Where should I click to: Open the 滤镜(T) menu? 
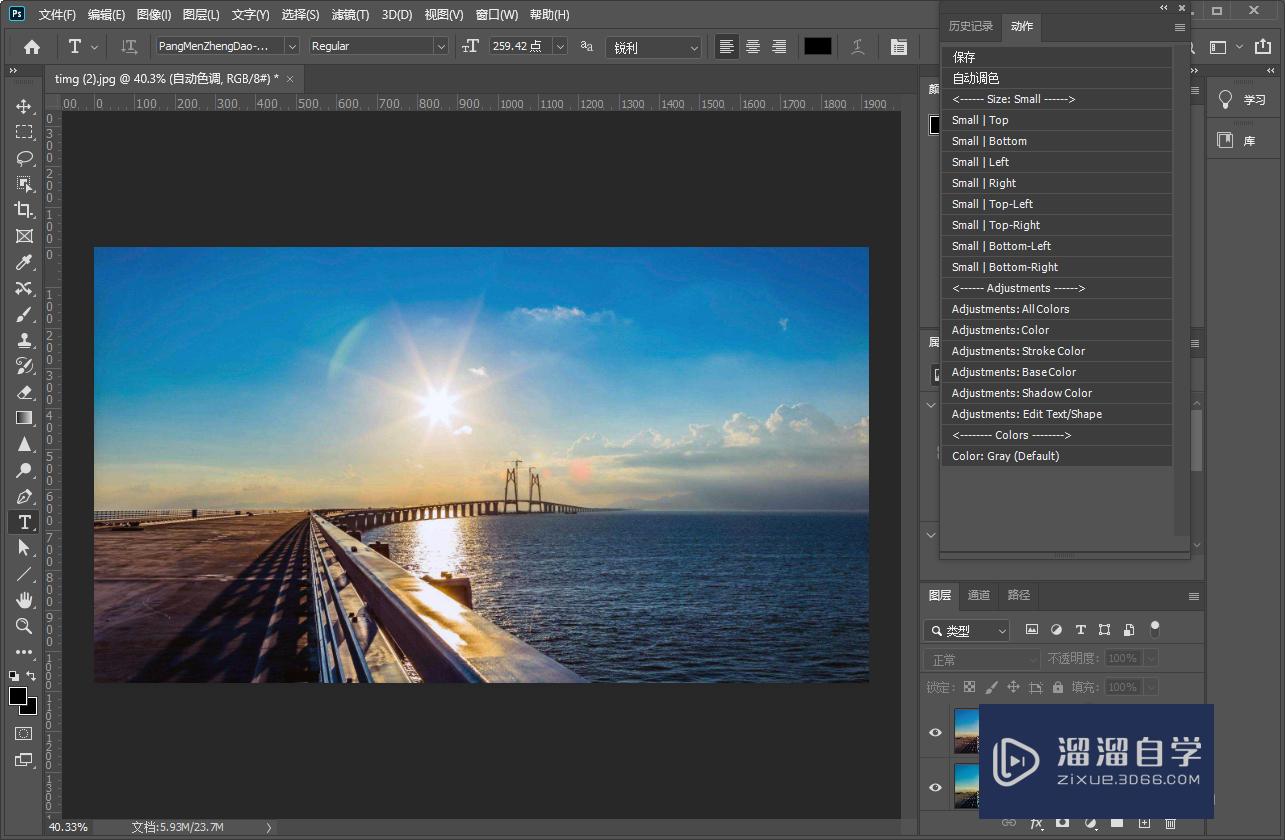pyautogui.click(x=350, y=15)
